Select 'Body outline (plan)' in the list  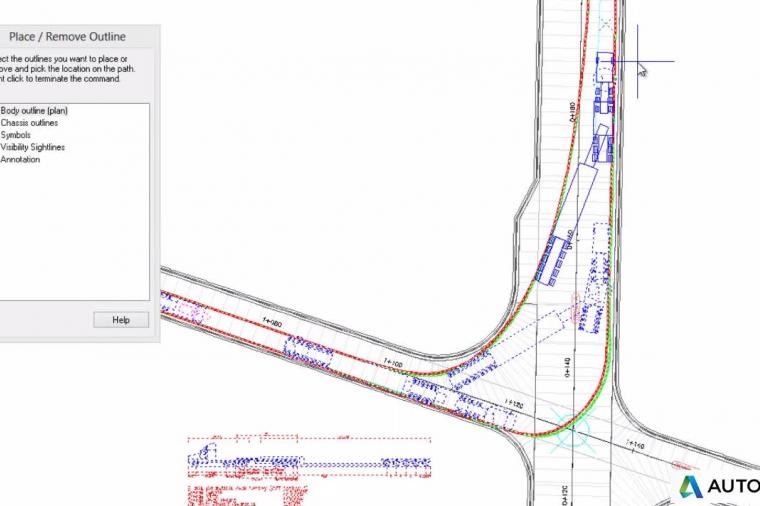click(34, 110)
